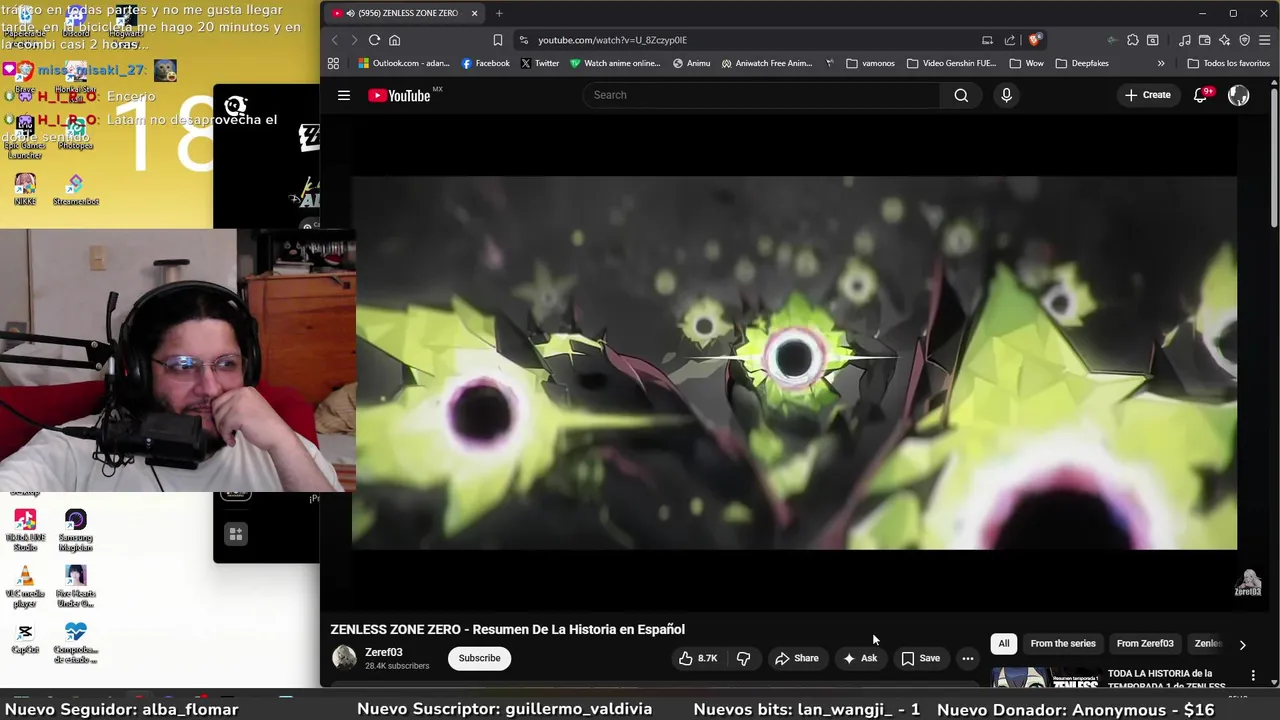Open Brave Shields lion icon
The height and width of the screenshot is (720, 1280).
tap(1034, 40)
